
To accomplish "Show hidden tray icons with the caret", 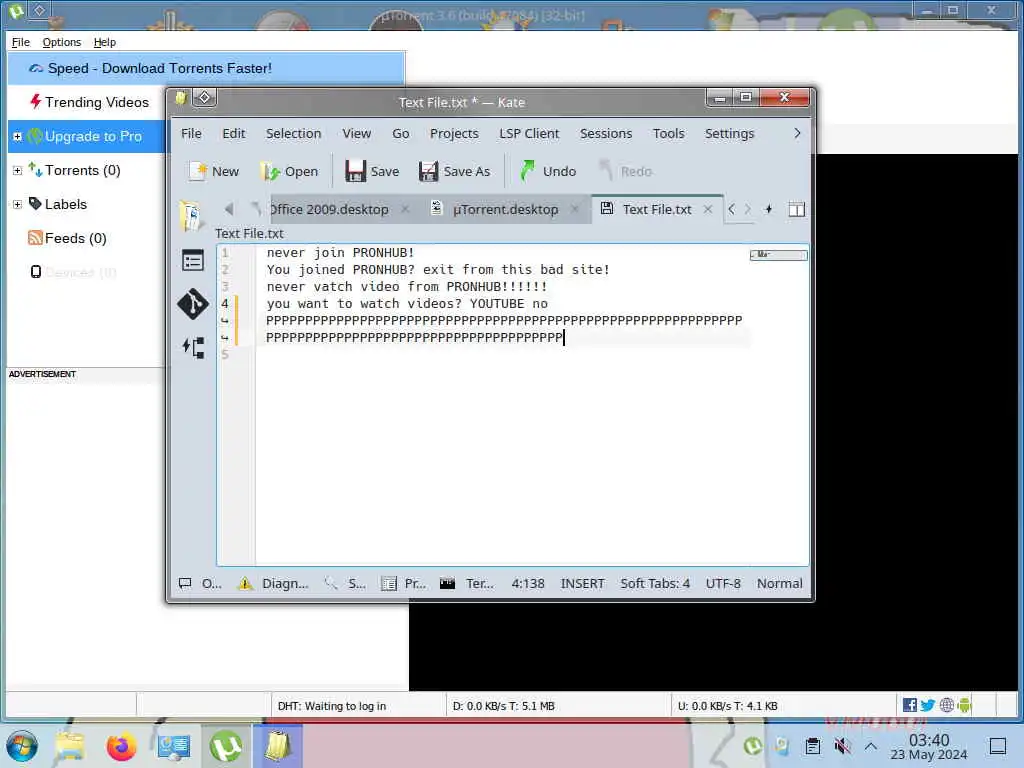I will tap(871, 746).
